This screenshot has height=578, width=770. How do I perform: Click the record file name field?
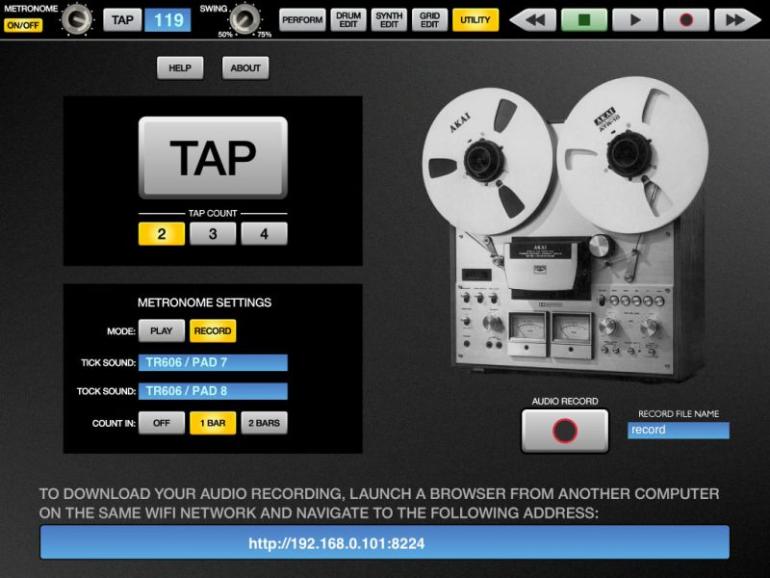pos(679,430)
